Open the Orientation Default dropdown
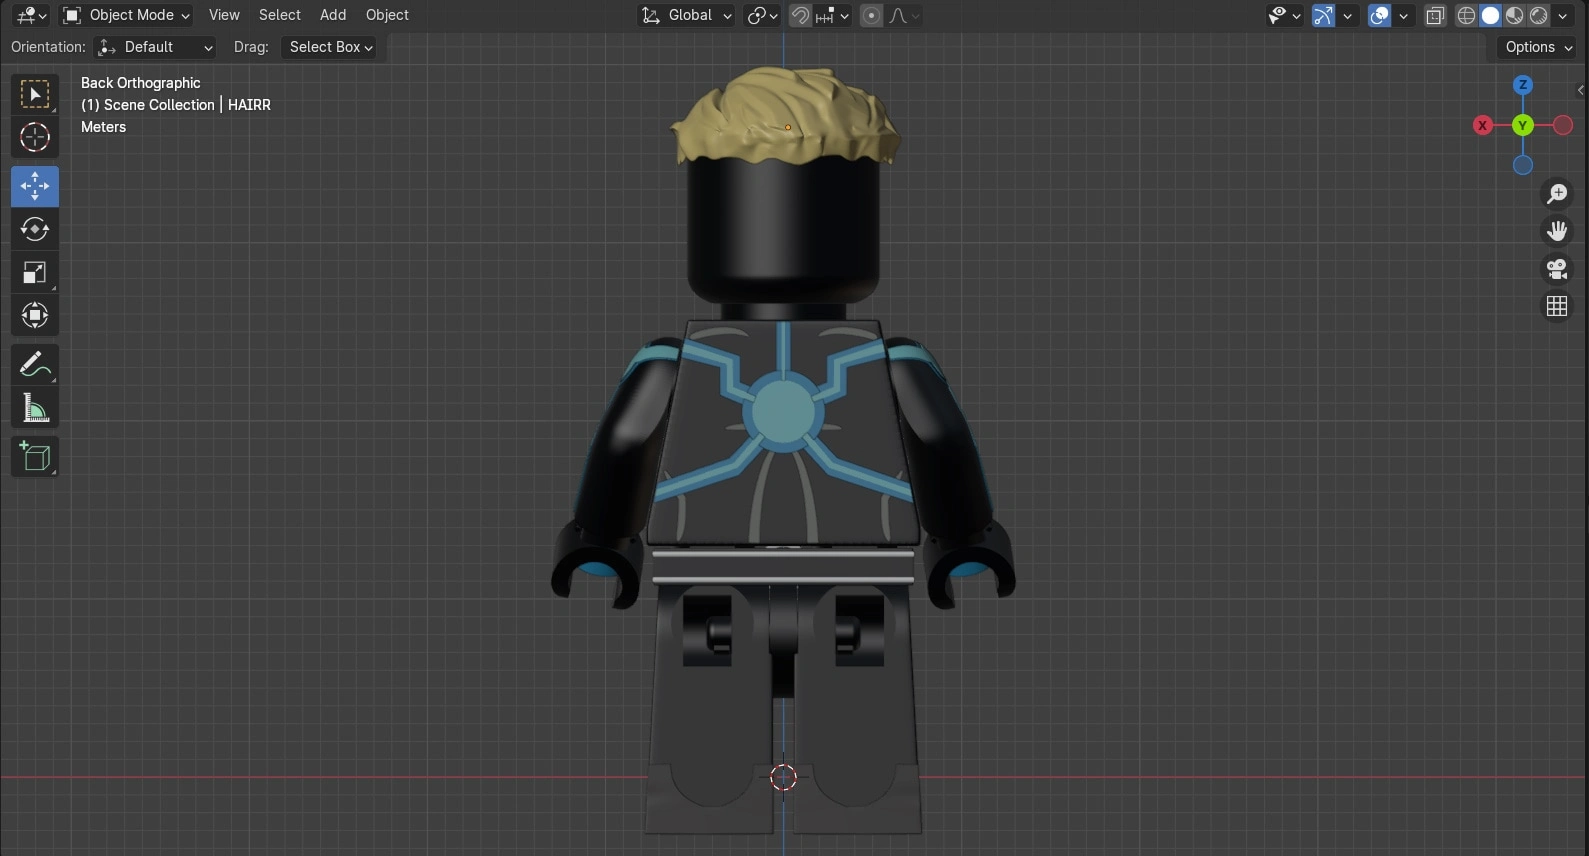Viewport: 1589px width, 856px height. click(x=155, y=47)
